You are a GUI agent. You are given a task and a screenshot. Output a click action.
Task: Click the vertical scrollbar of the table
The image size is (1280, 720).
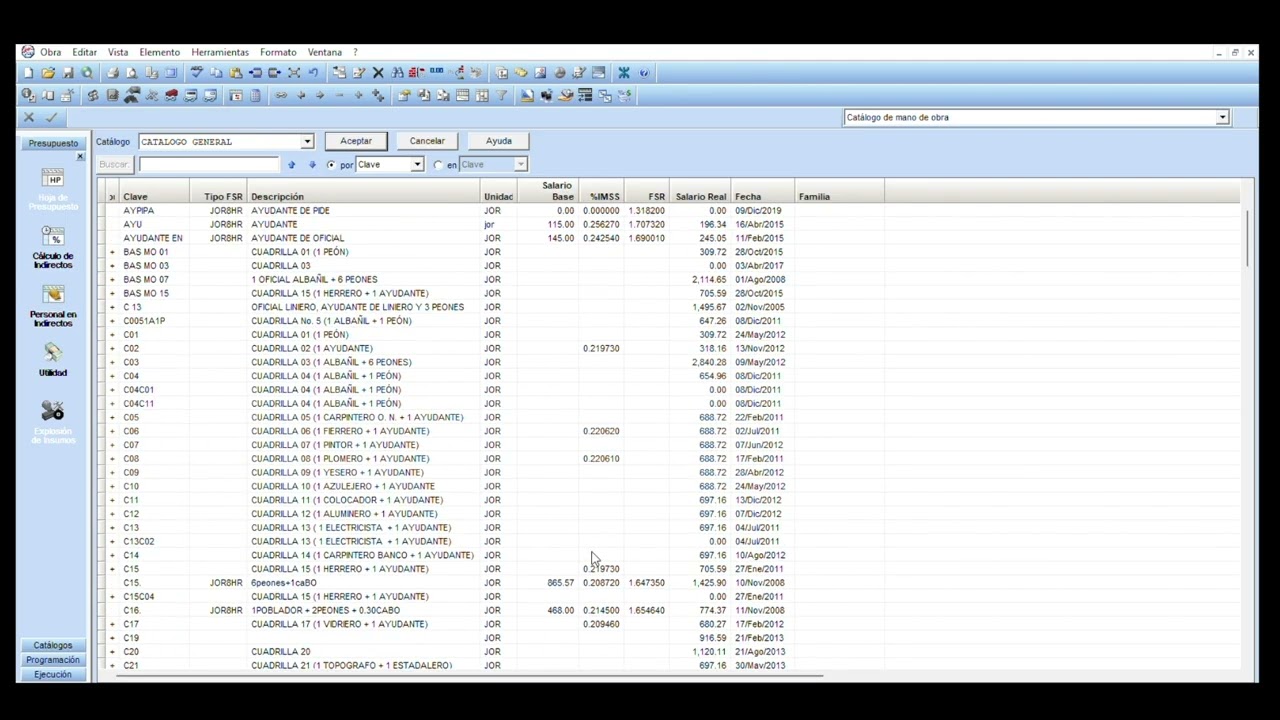(x=1248, y=237)
